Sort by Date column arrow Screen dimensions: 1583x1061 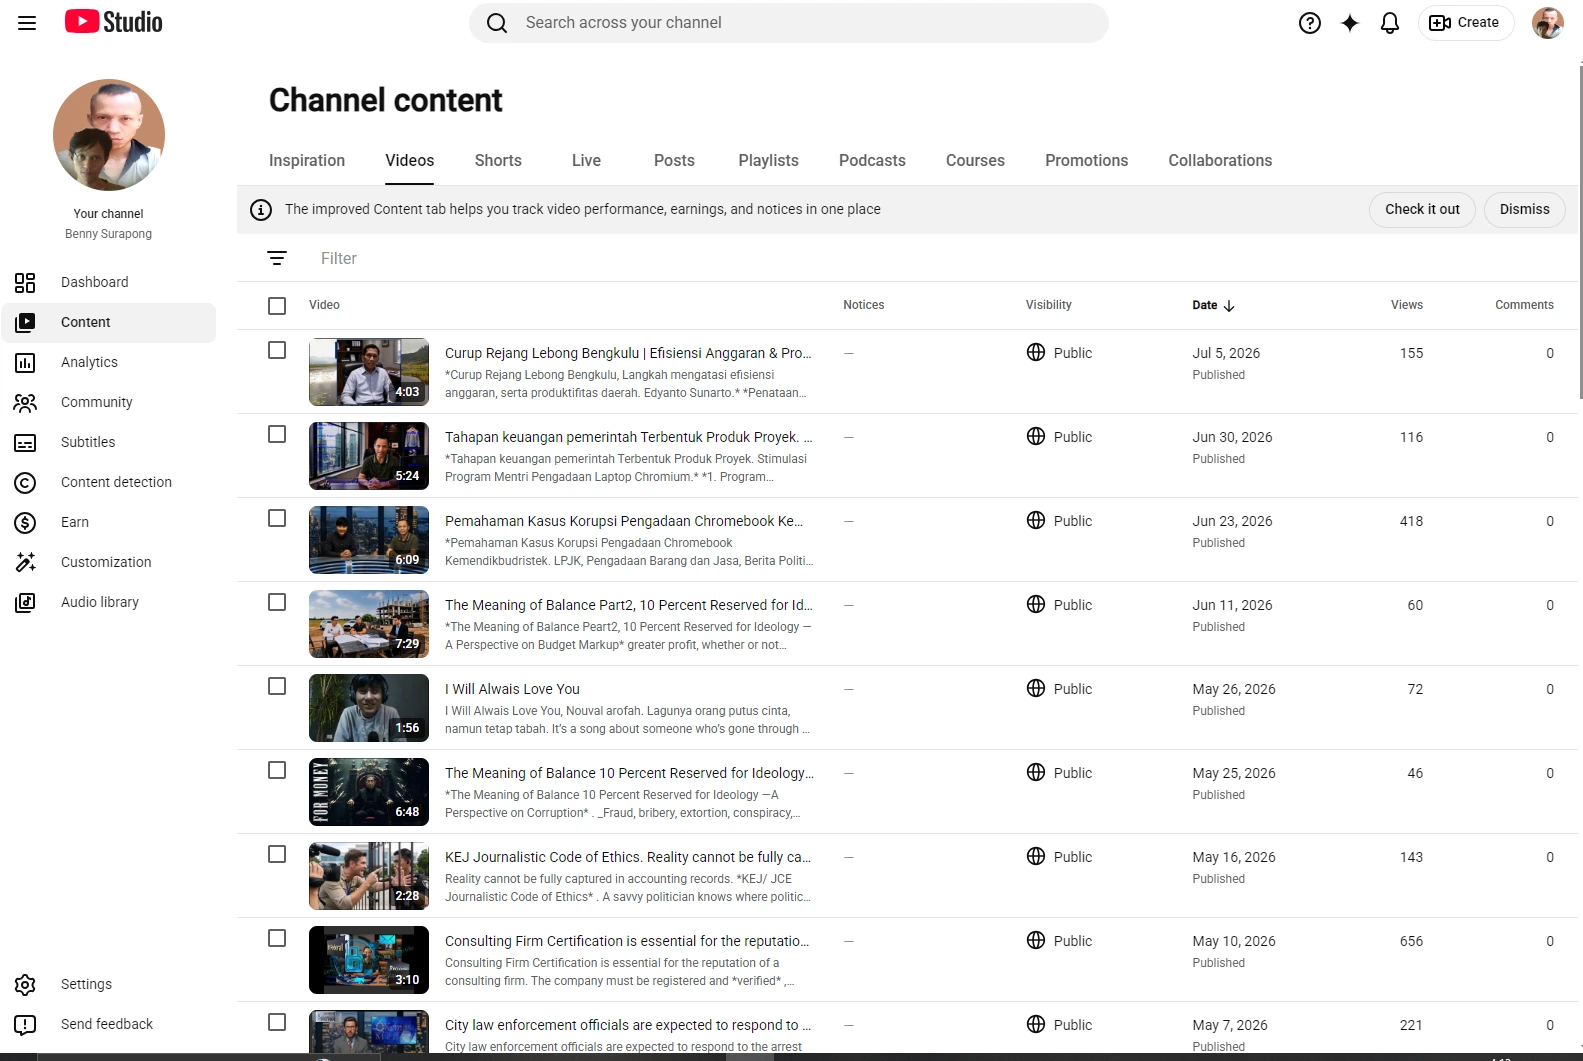[x=1229, y=306]
